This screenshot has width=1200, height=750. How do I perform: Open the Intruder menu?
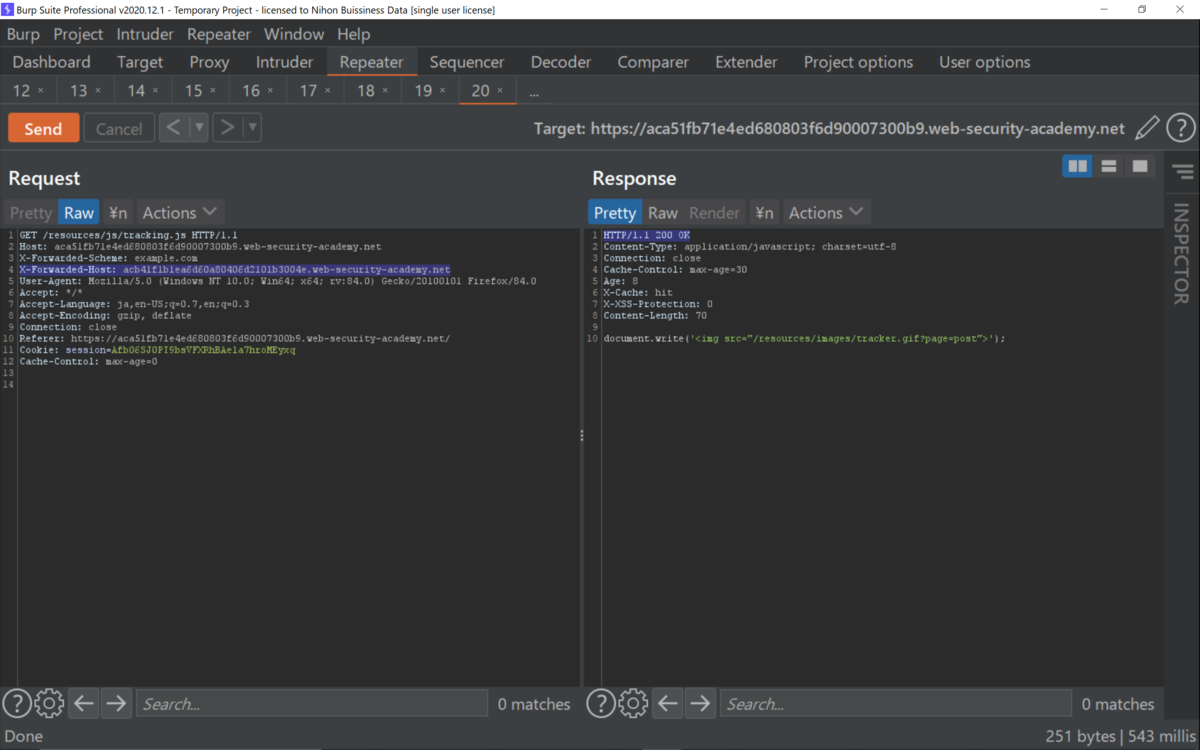145,34
